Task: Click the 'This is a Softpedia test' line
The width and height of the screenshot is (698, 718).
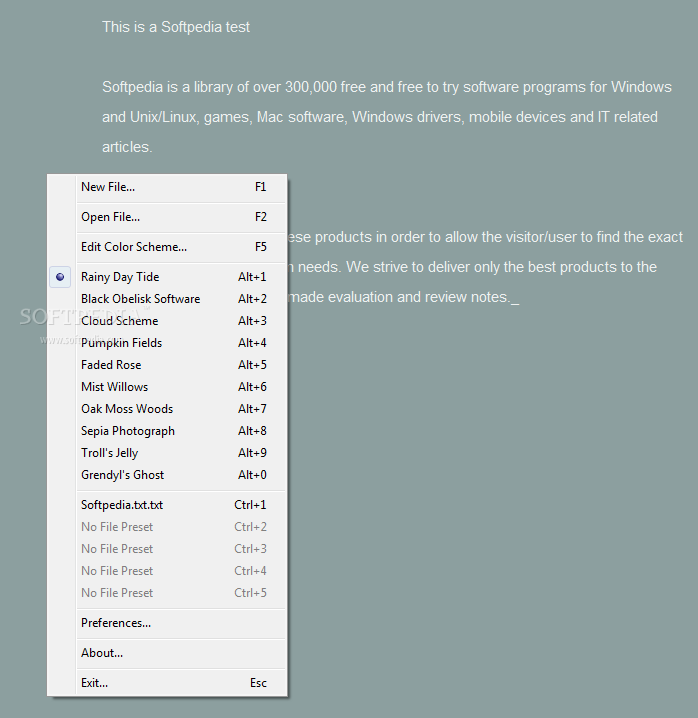Action: pos(176,27)
